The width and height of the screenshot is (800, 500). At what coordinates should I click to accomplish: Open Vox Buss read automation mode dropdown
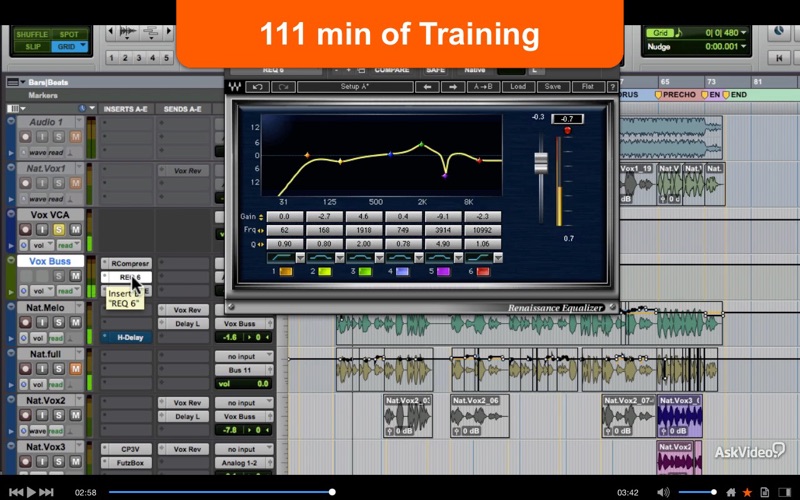pos(68,291)
